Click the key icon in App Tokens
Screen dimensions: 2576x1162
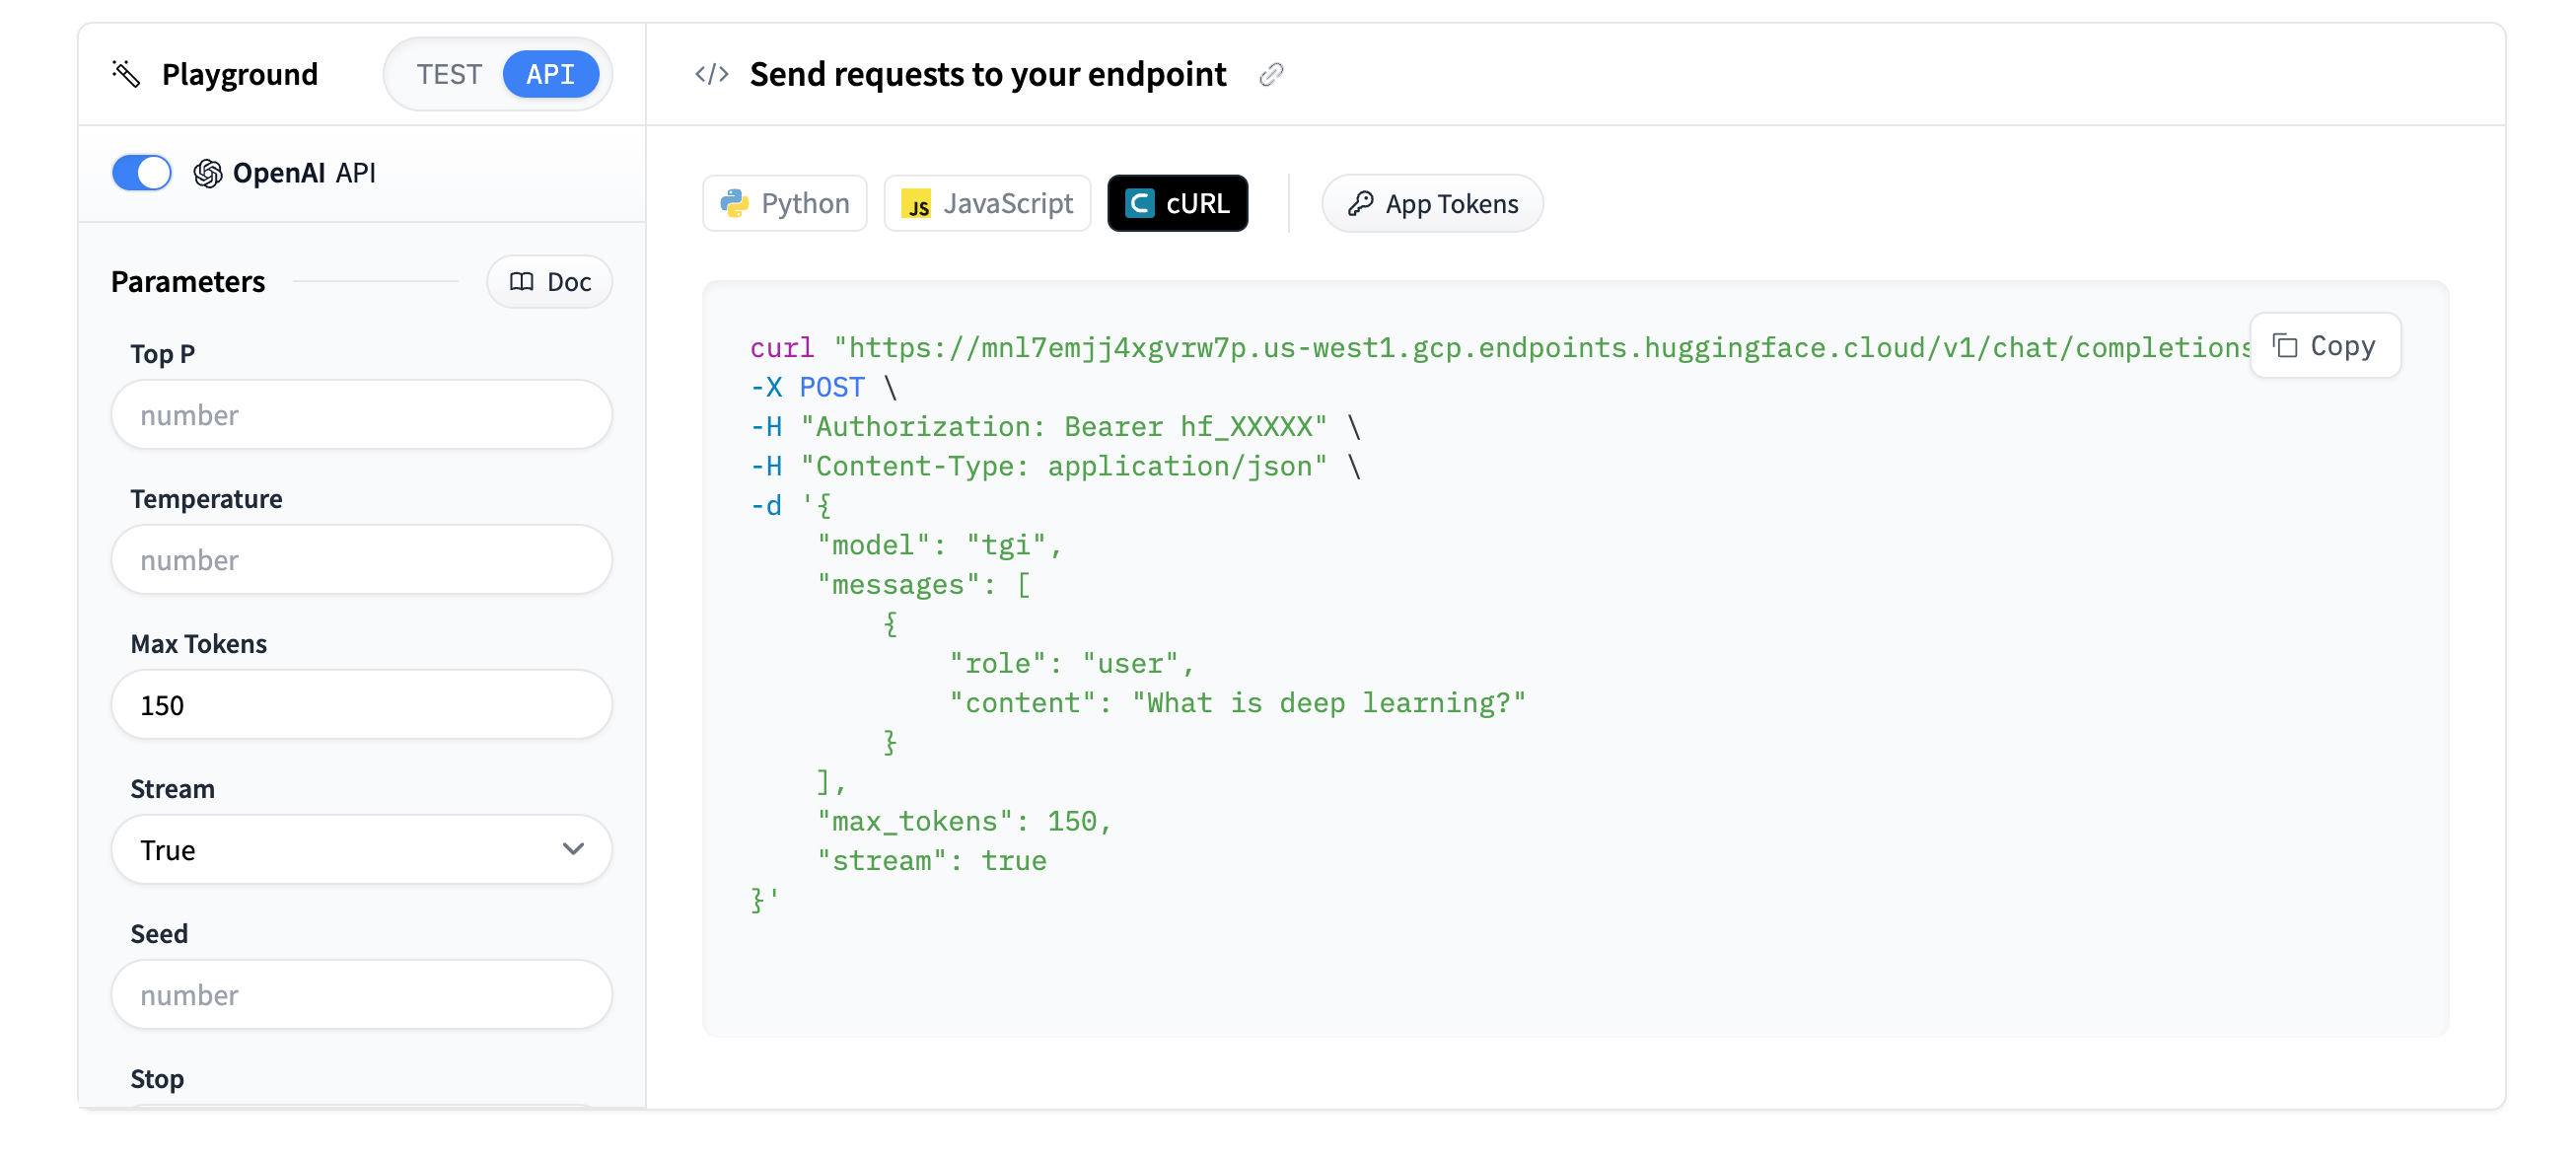1360,203
